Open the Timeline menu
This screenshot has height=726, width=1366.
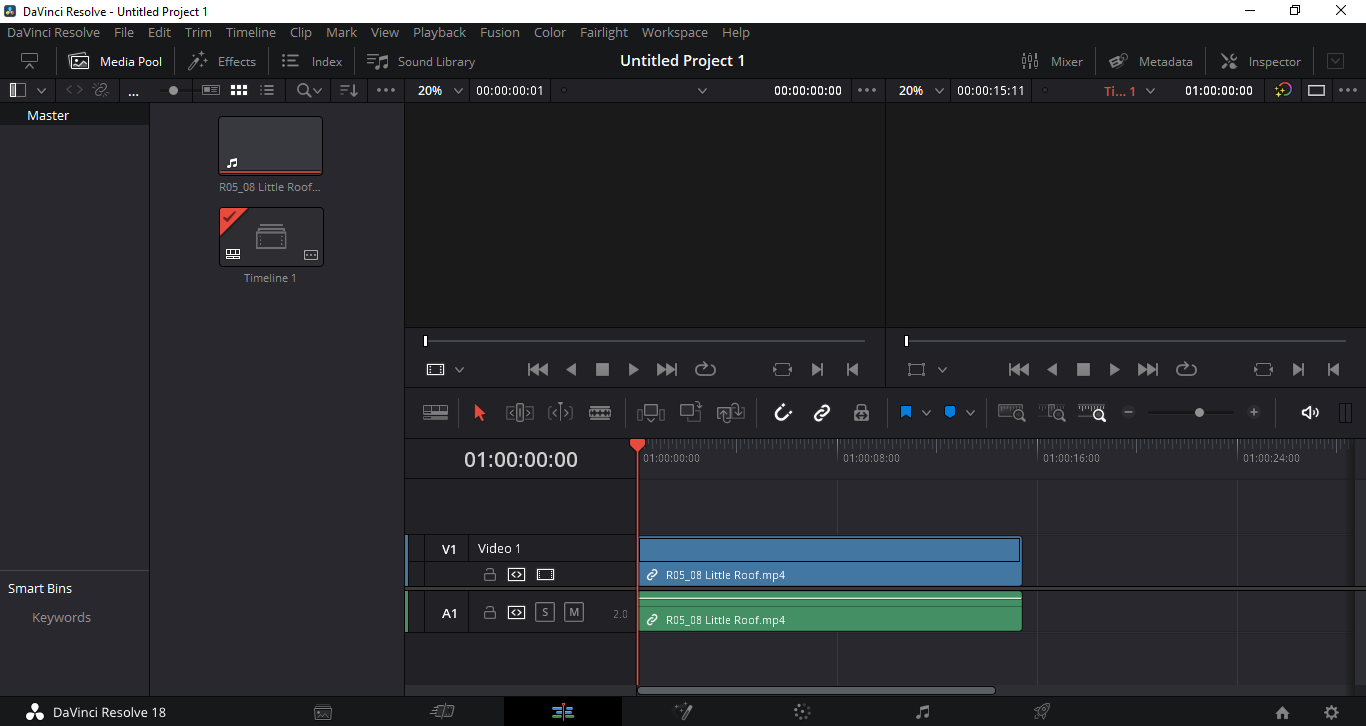point(250,32)
